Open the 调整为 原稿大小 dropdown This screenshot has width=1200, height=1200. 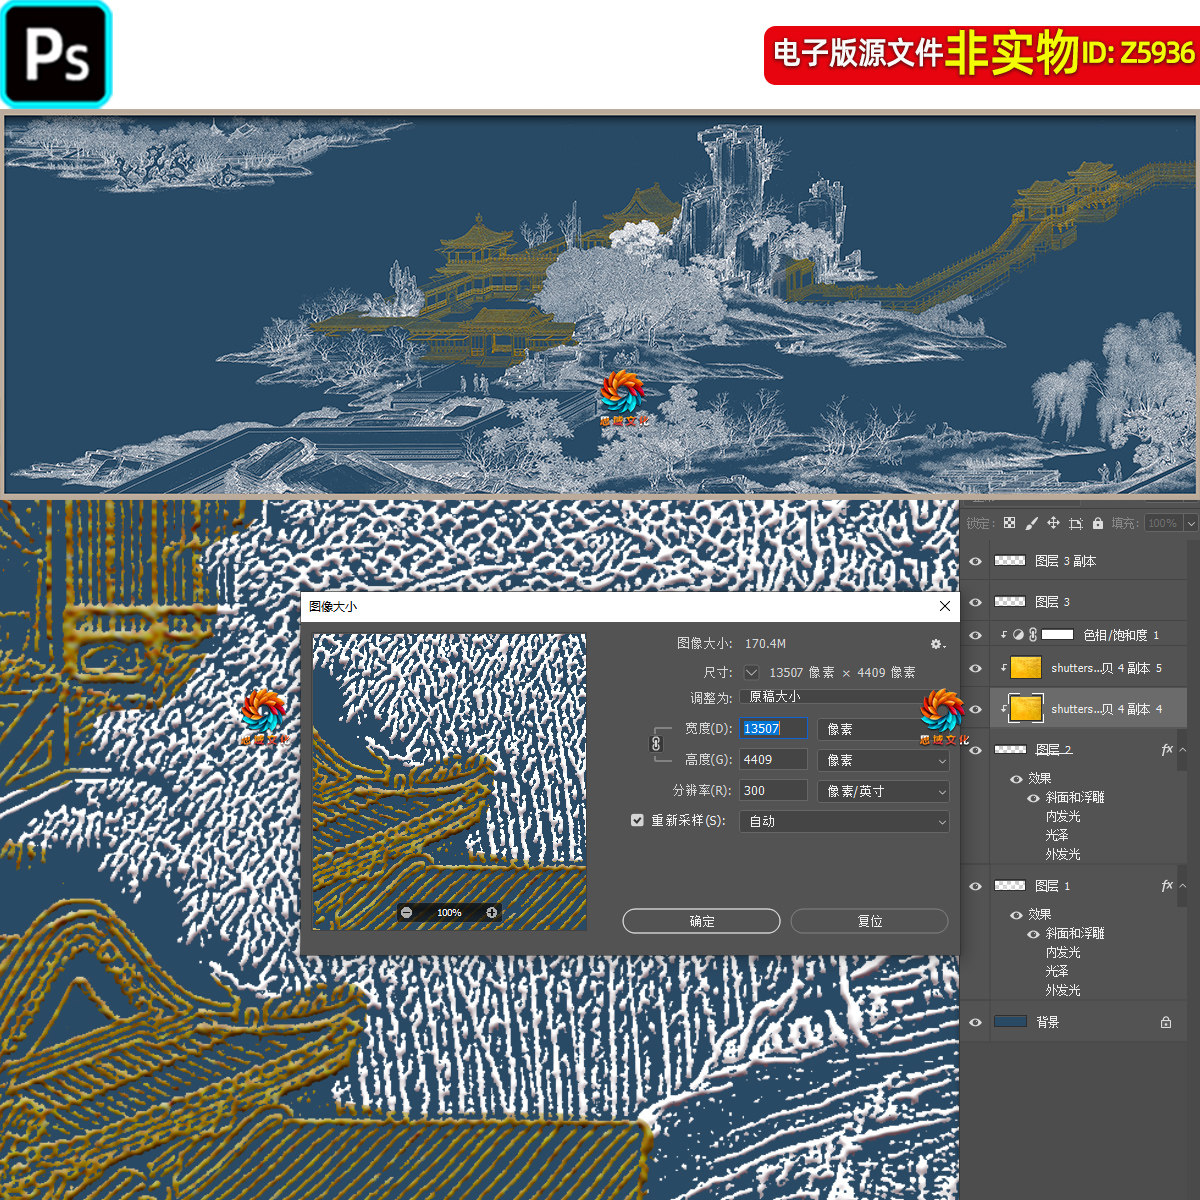point(844,697)
